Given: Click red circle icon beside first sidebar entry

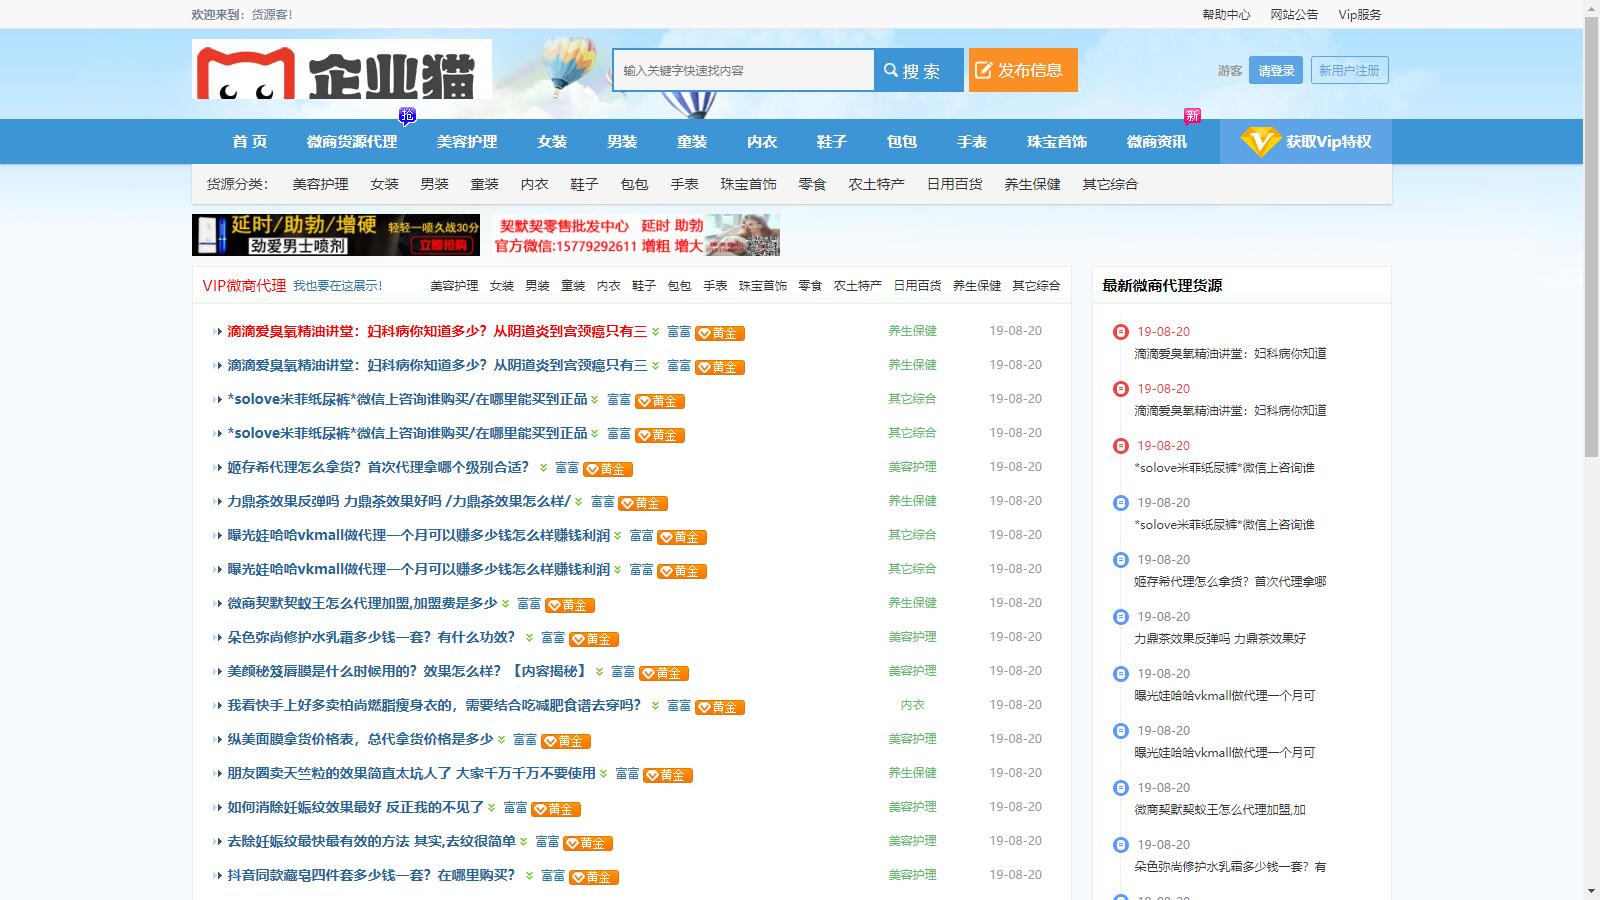Looking at the screenshot, I should (x=1121, y=332).
